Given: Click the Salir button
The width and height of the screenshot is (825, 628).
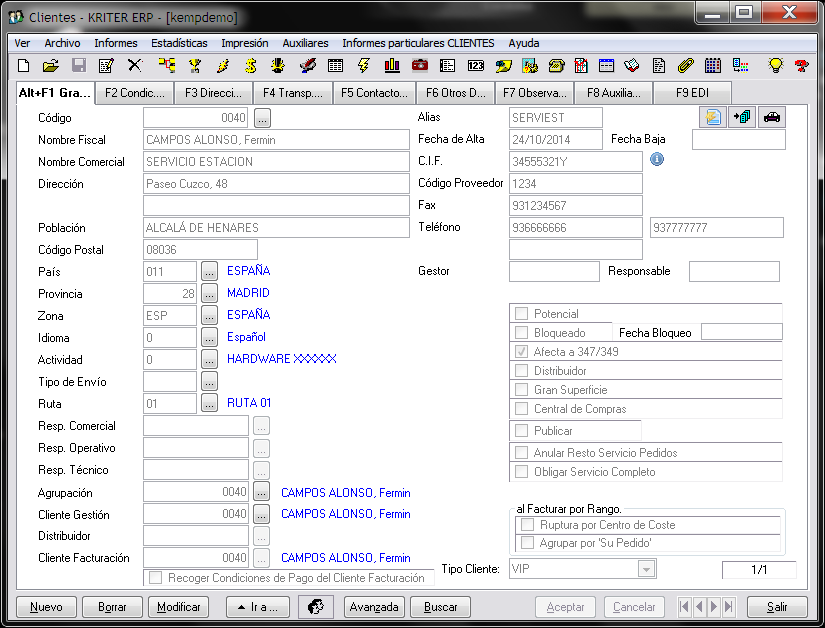Looking at the screenshot, I should [777, 607].
